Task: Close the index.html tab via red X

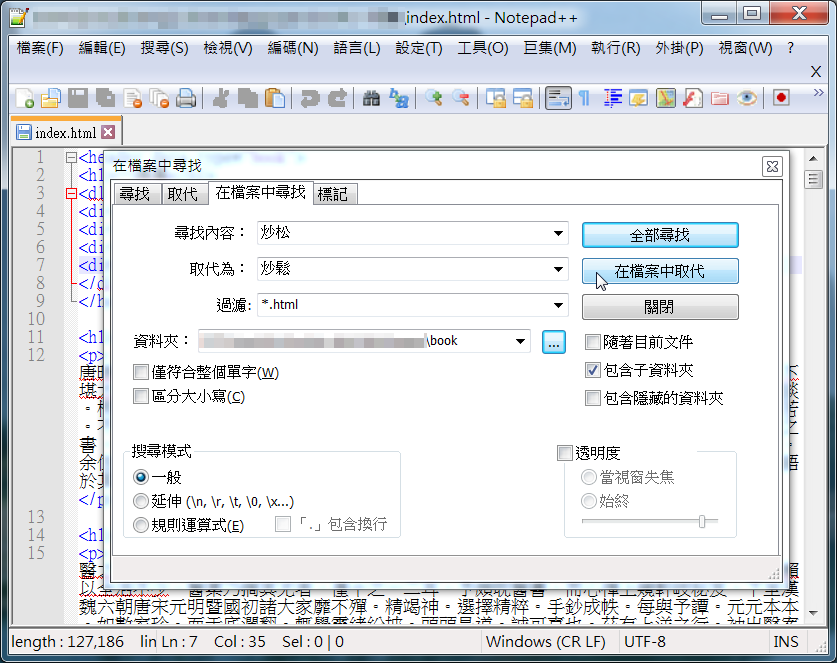Action: 108,132
